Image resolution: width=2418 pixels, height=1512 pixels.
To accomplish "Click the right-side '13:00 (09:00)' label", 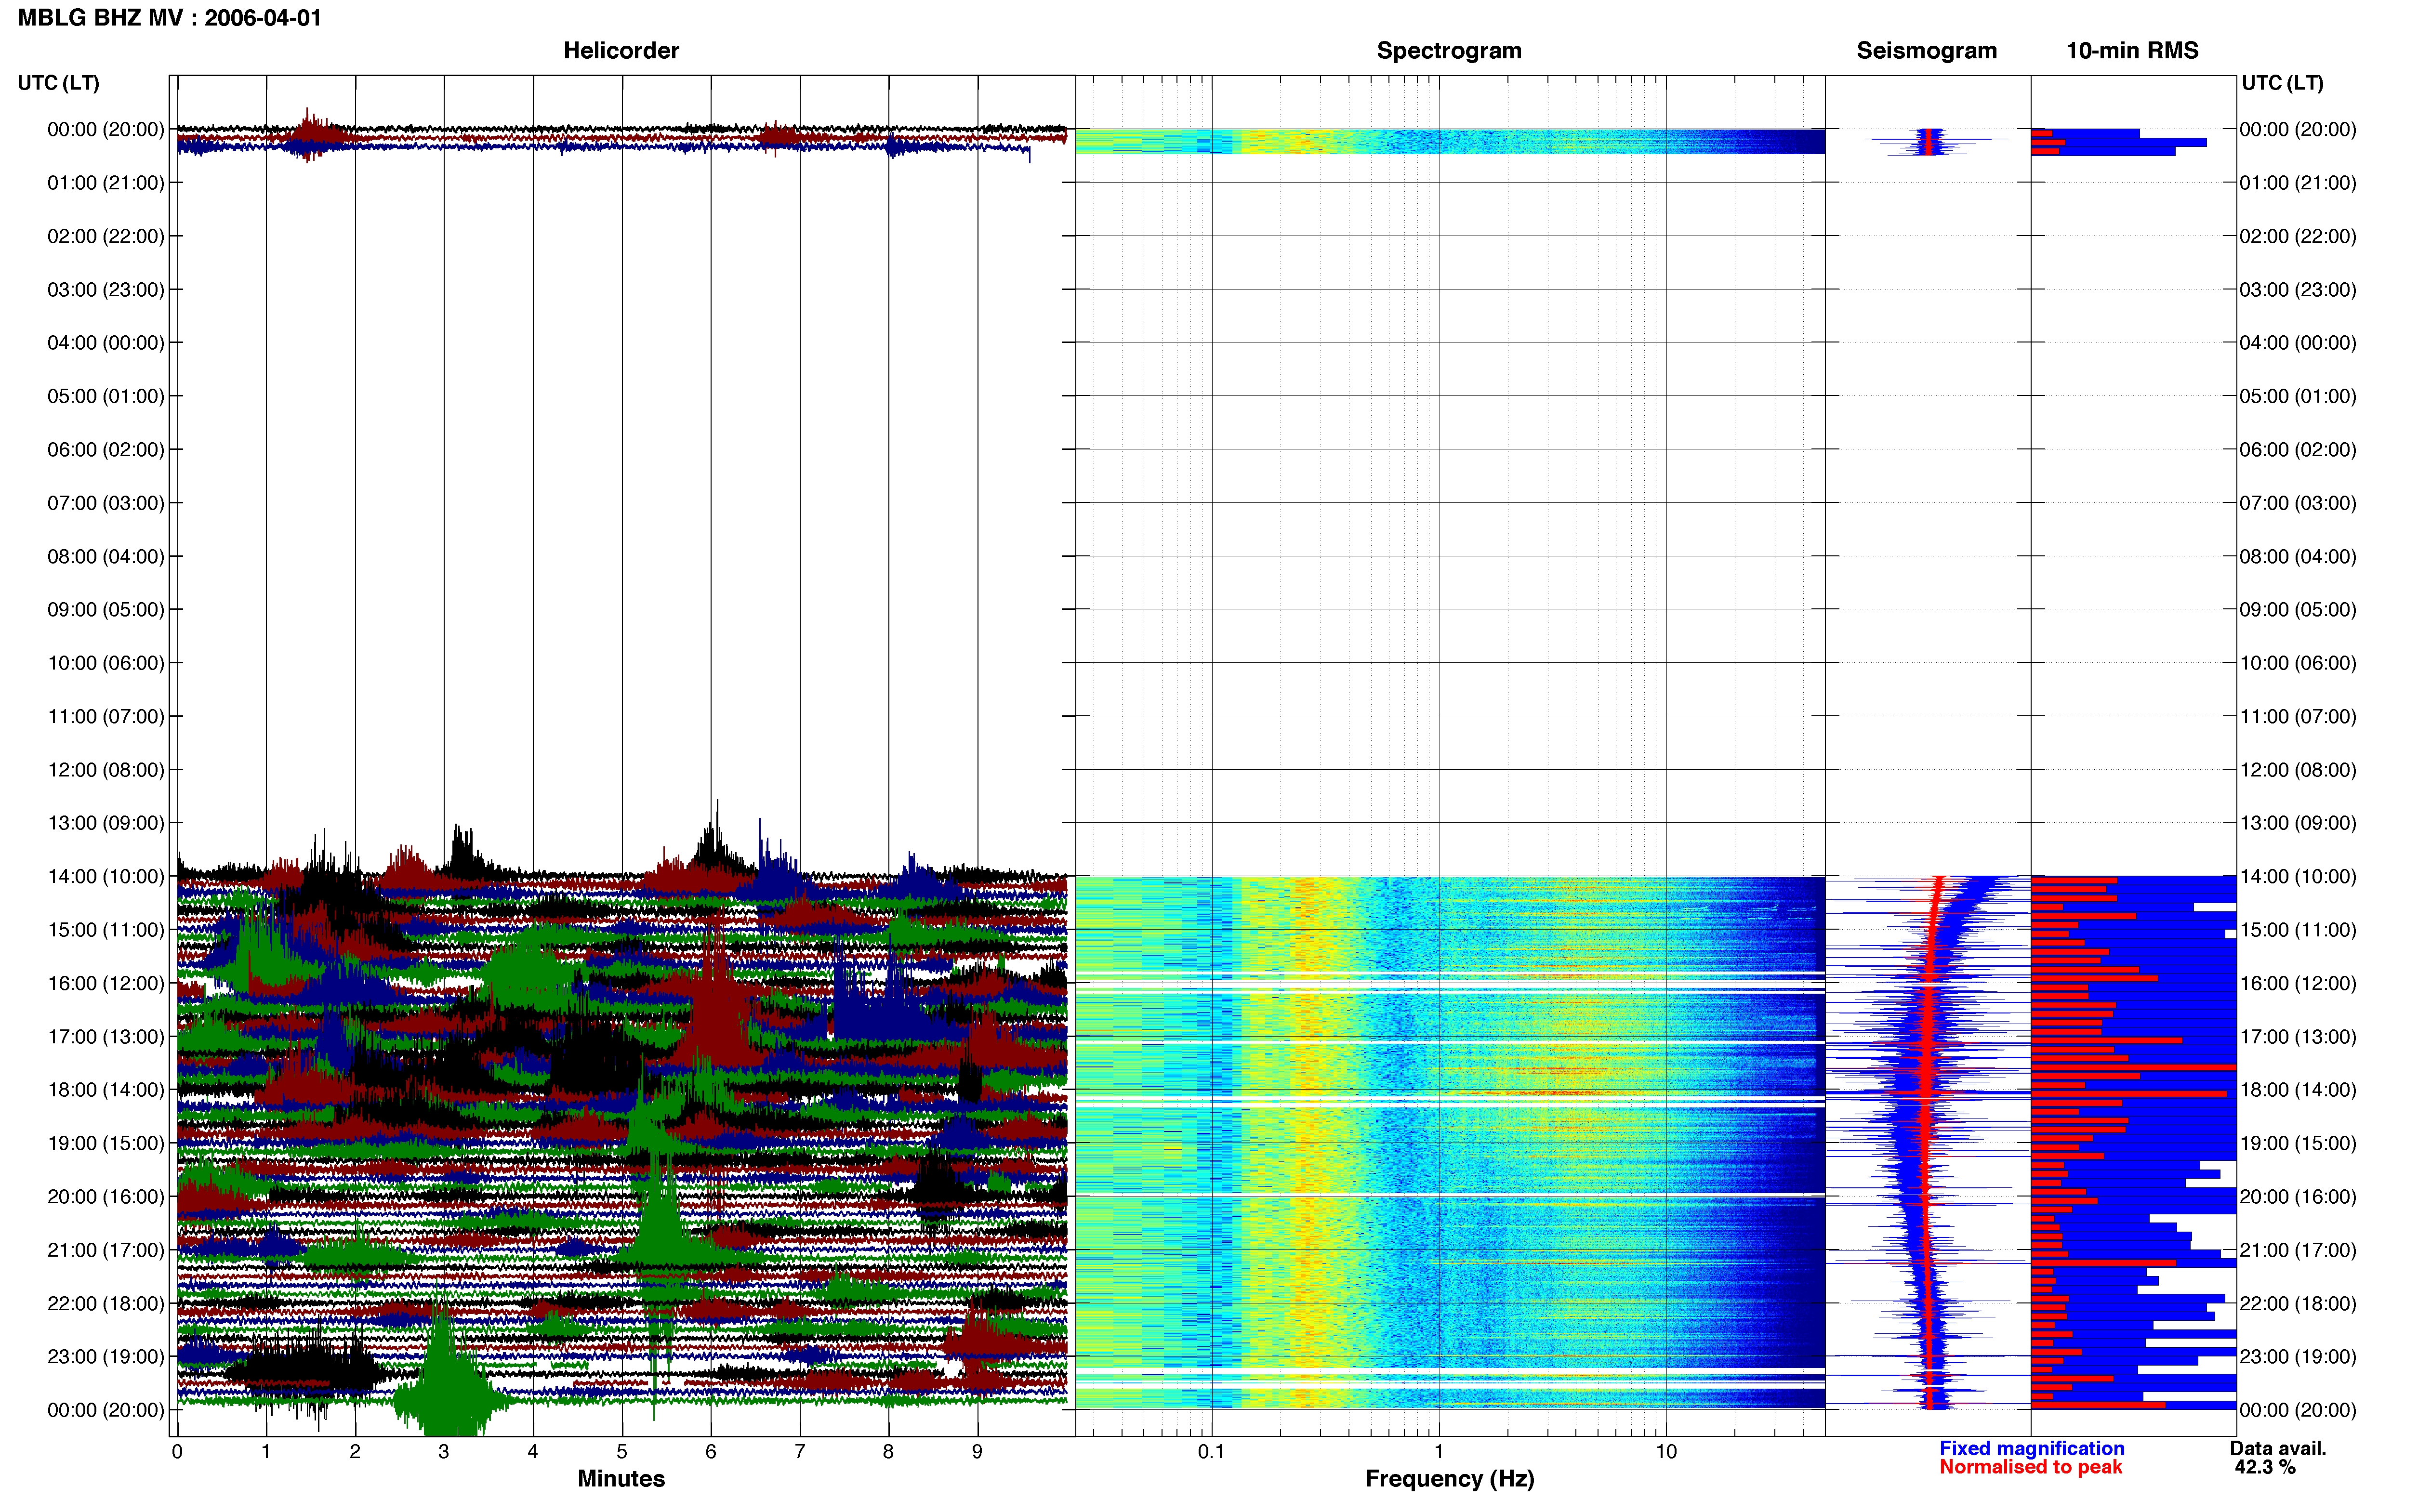I will tap(2298, 823).
